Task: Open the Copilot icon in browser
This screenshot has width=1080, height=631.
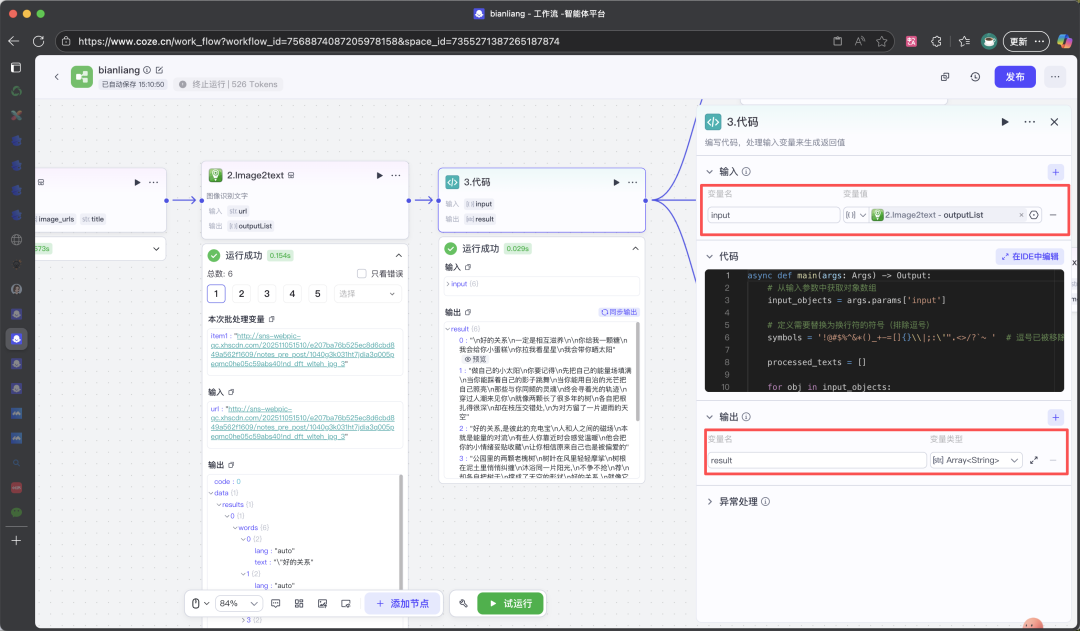Action: (1064, 41)
